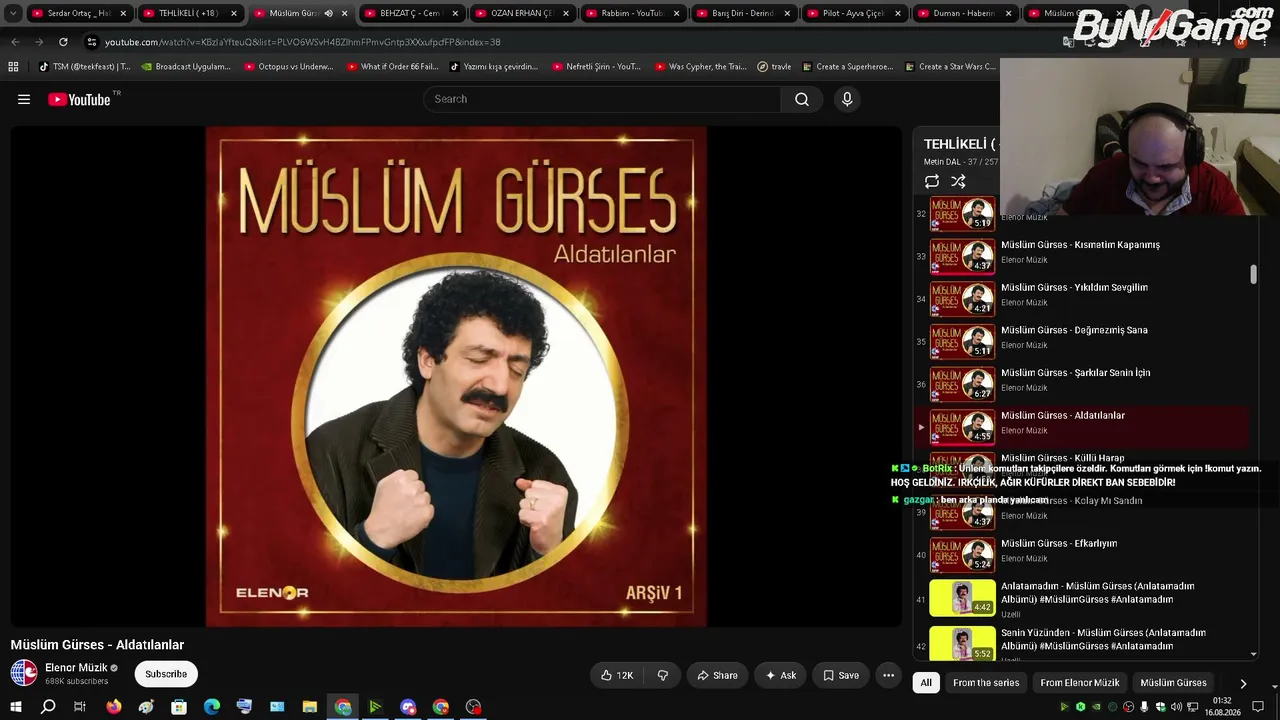Click the magnifier search button
Image resolution: width=1280 pixels, height=720 pixels.
[802, 99]
